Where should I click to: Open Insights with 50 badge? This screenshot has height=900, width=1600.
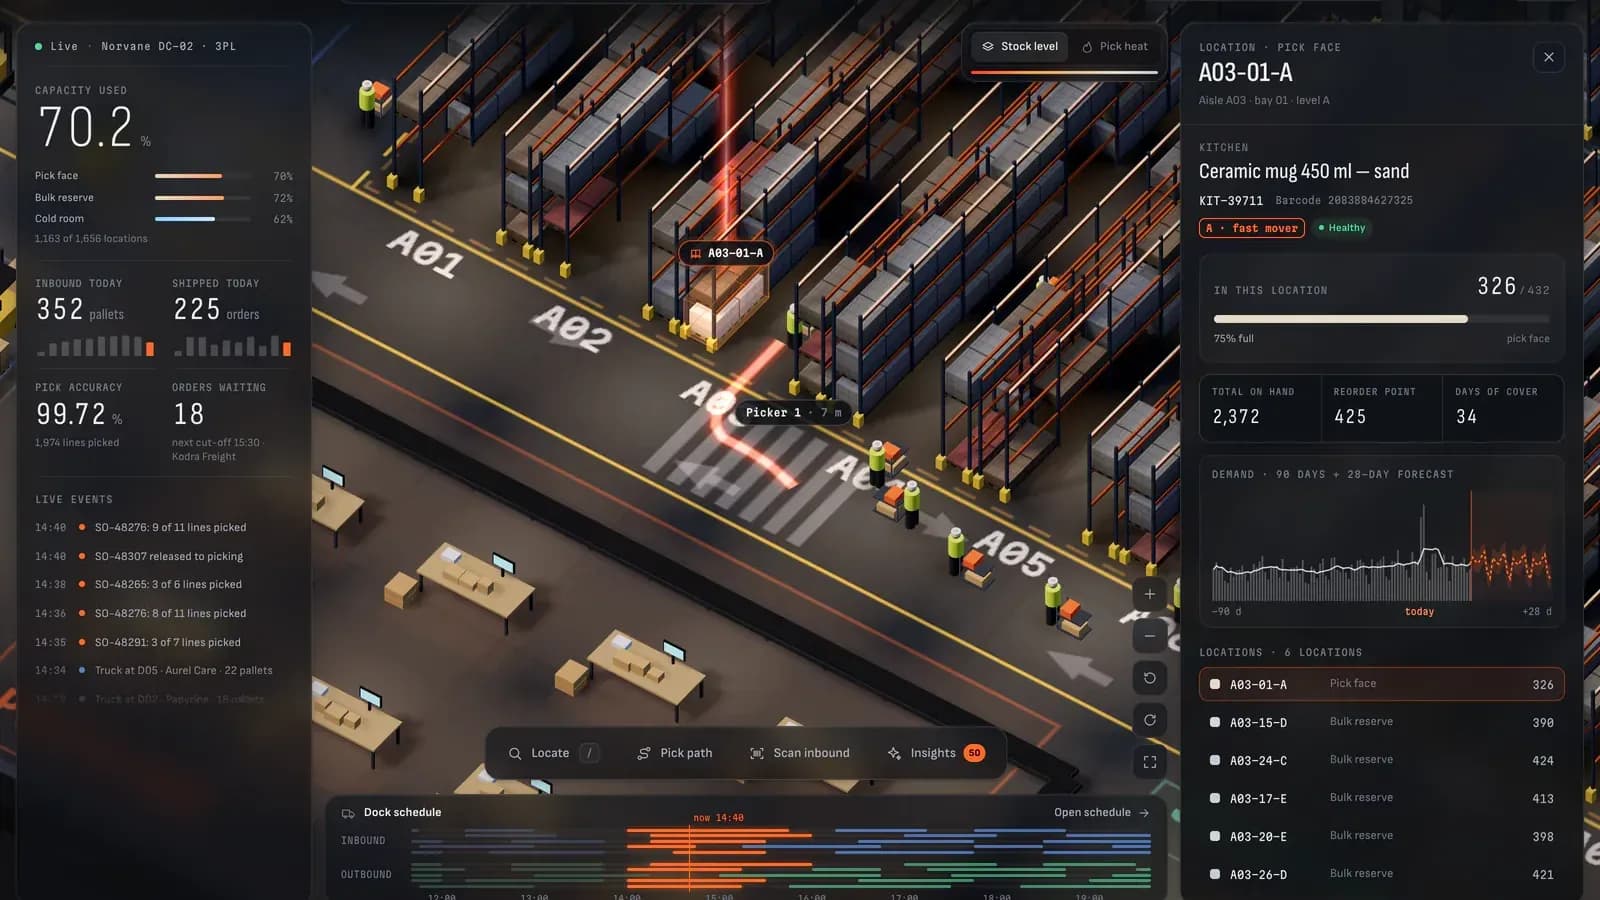tap(936, 753)
